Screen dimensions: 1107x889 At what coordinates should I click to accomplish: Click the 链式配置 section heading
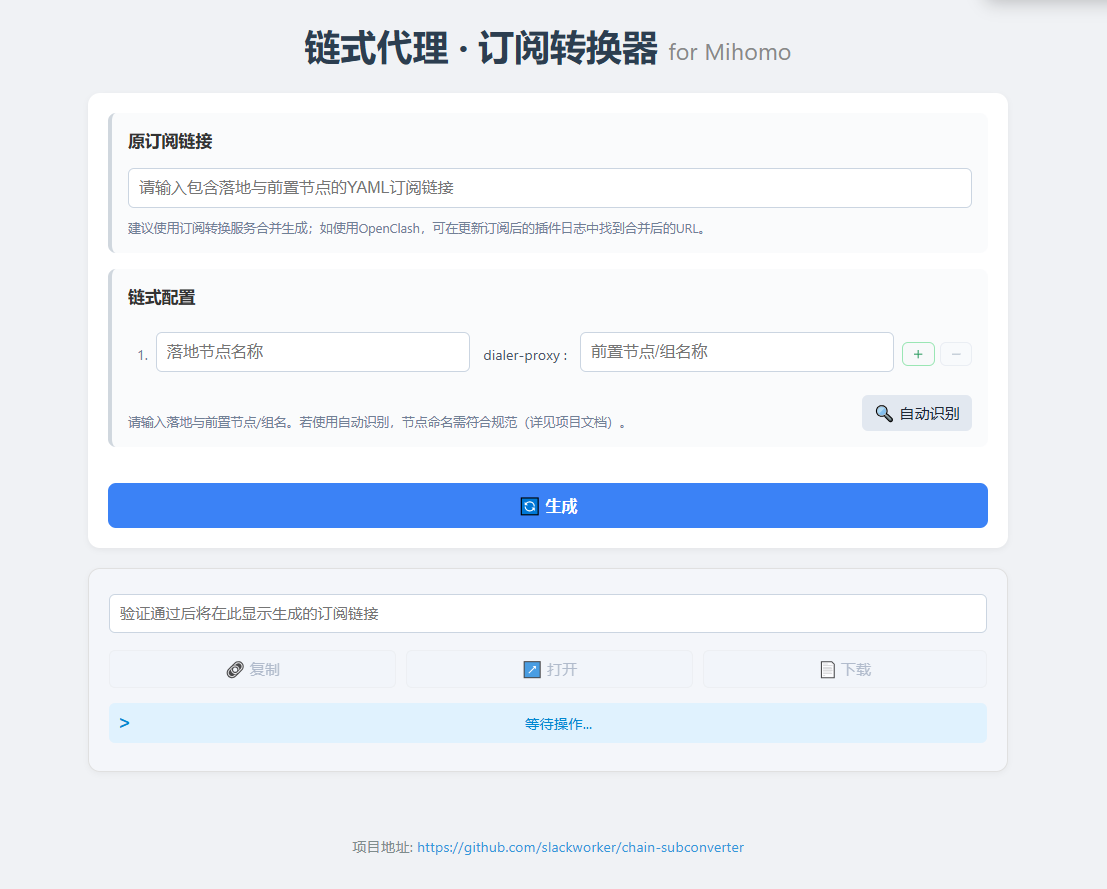tap(162, 297)
